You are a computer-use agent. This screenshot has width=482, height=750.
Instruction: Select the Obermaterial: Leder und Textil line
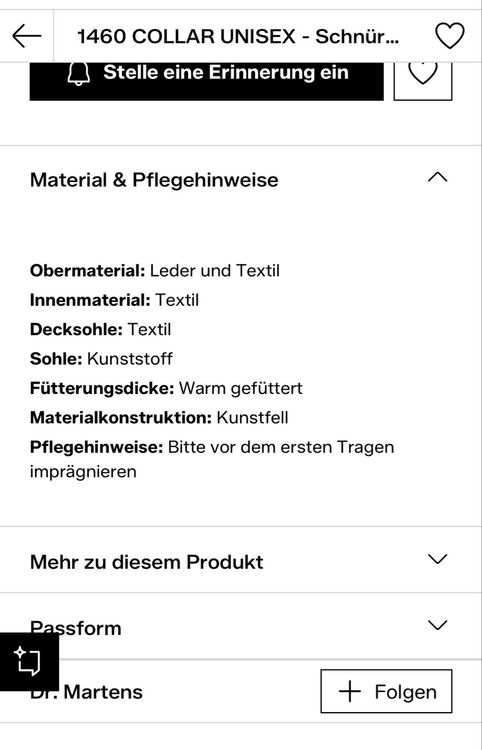click(155, 271)
